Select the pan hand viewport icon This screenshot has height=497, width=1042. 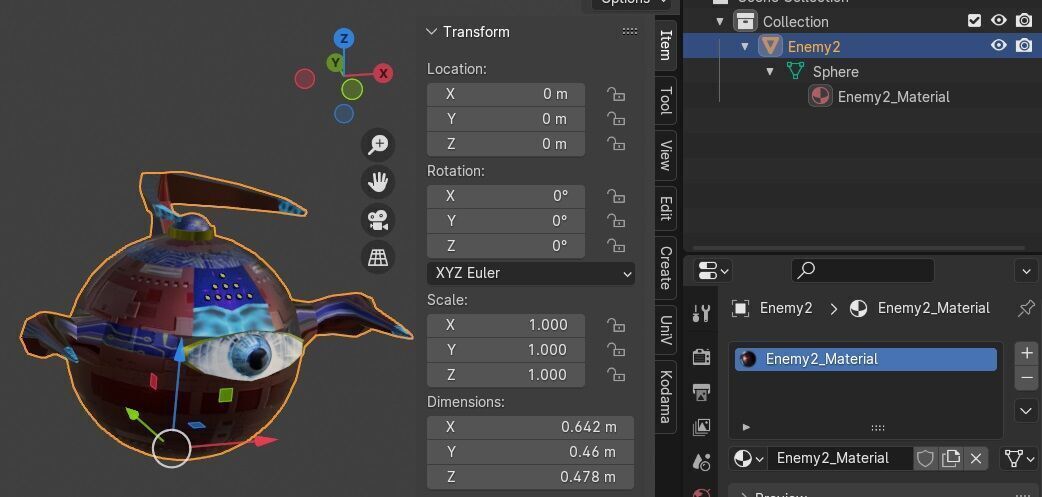378,182
